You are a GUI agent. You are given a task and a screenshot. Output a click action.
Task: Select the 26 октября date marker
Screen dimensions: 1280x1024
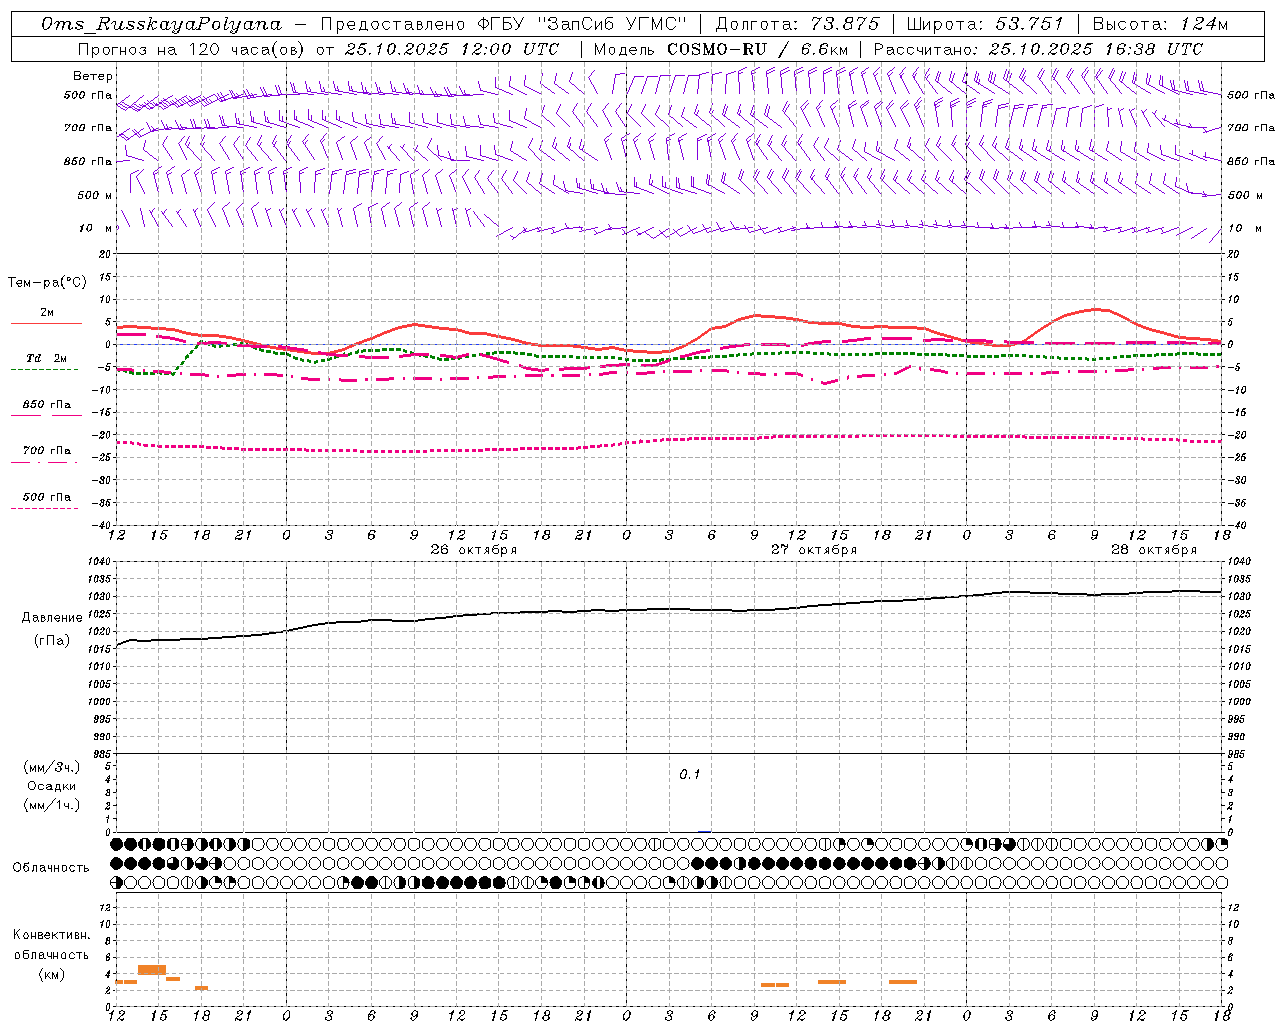(x=474, y=550)
